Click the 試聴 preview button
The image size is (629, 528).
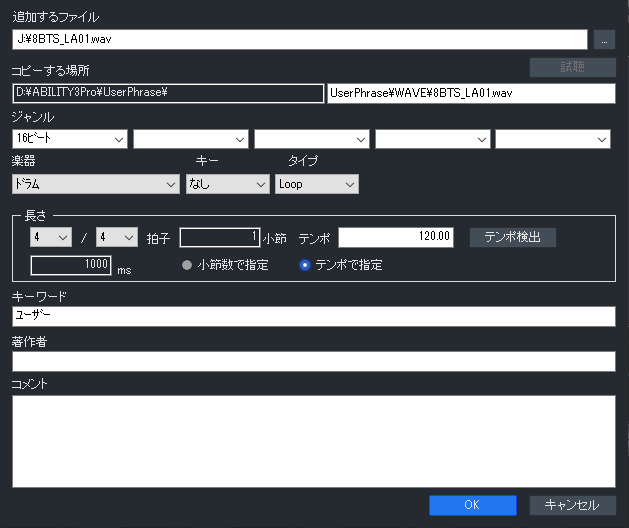tap(572, 67)
